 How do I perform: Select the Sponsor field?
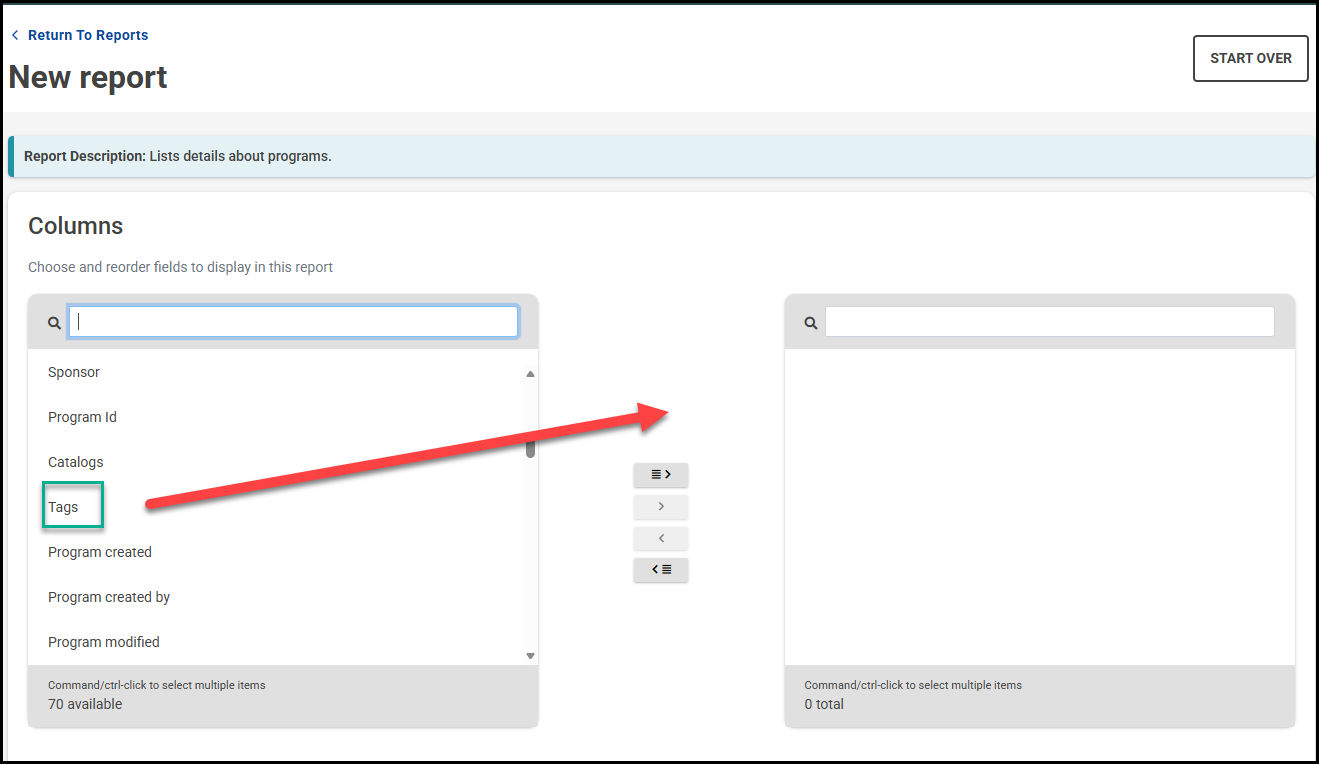click(x=74, y=372)
